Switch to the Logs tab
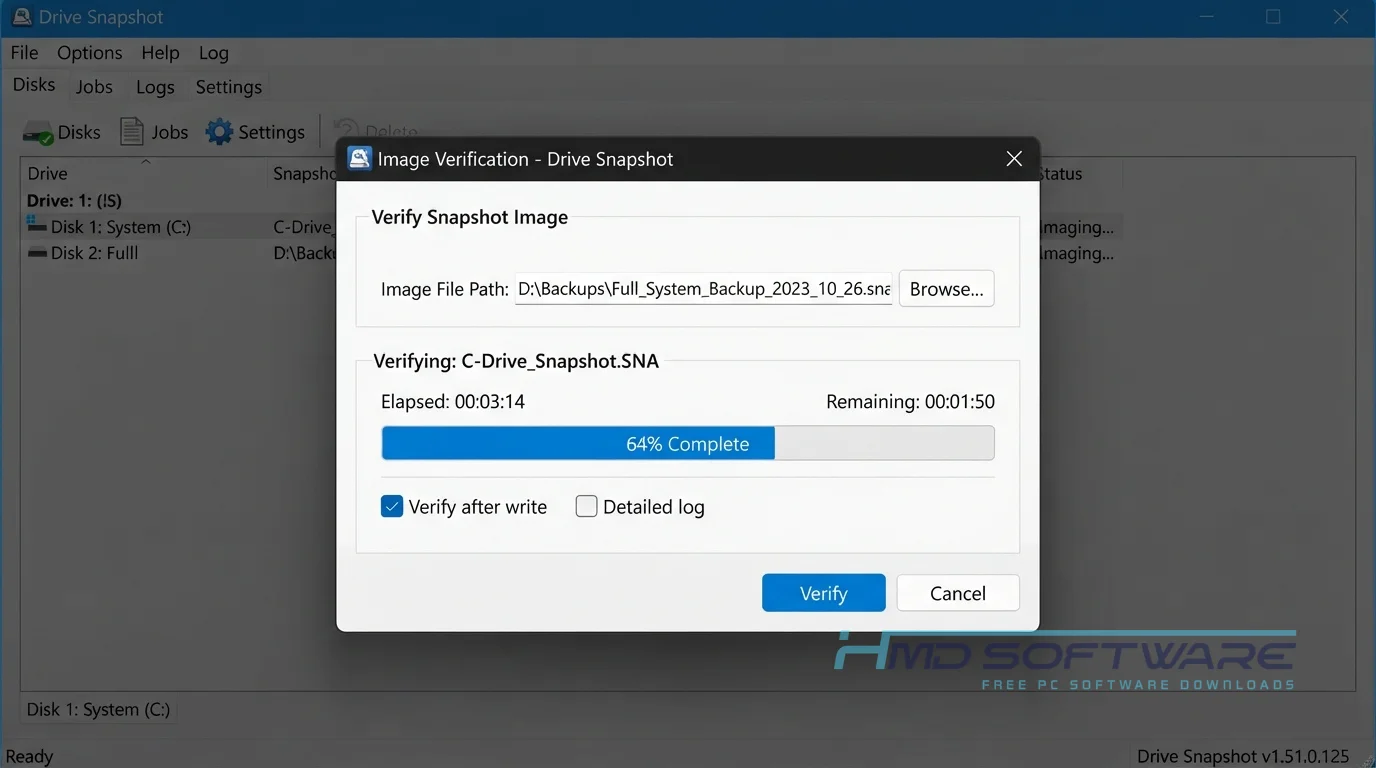Viewport: 1376px width, 768px height. pos(155,87)
